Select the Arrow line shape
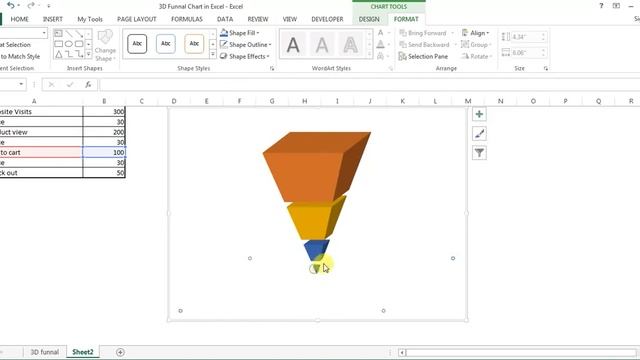640x360 pixels. pos(79,33)
